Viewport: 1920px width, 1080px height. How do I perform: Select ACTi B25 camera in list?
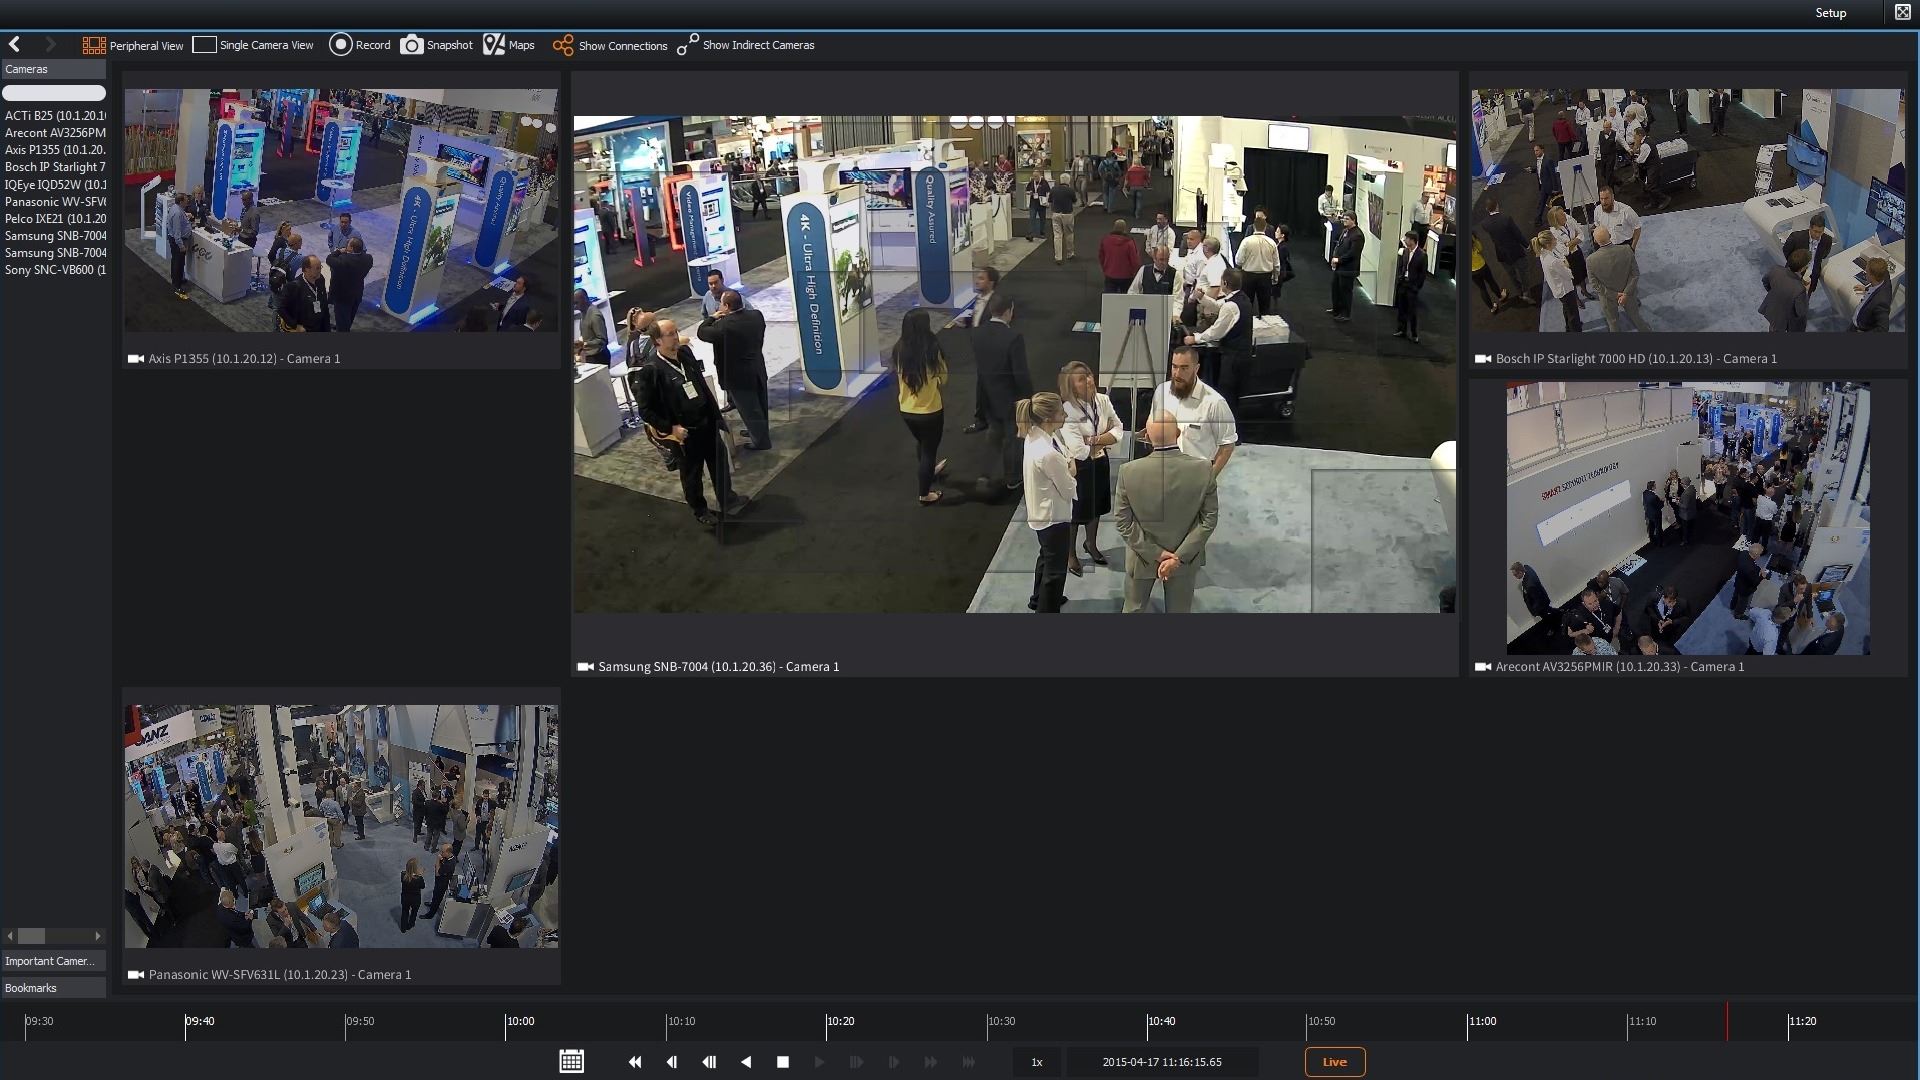click(x=55, y=116)
